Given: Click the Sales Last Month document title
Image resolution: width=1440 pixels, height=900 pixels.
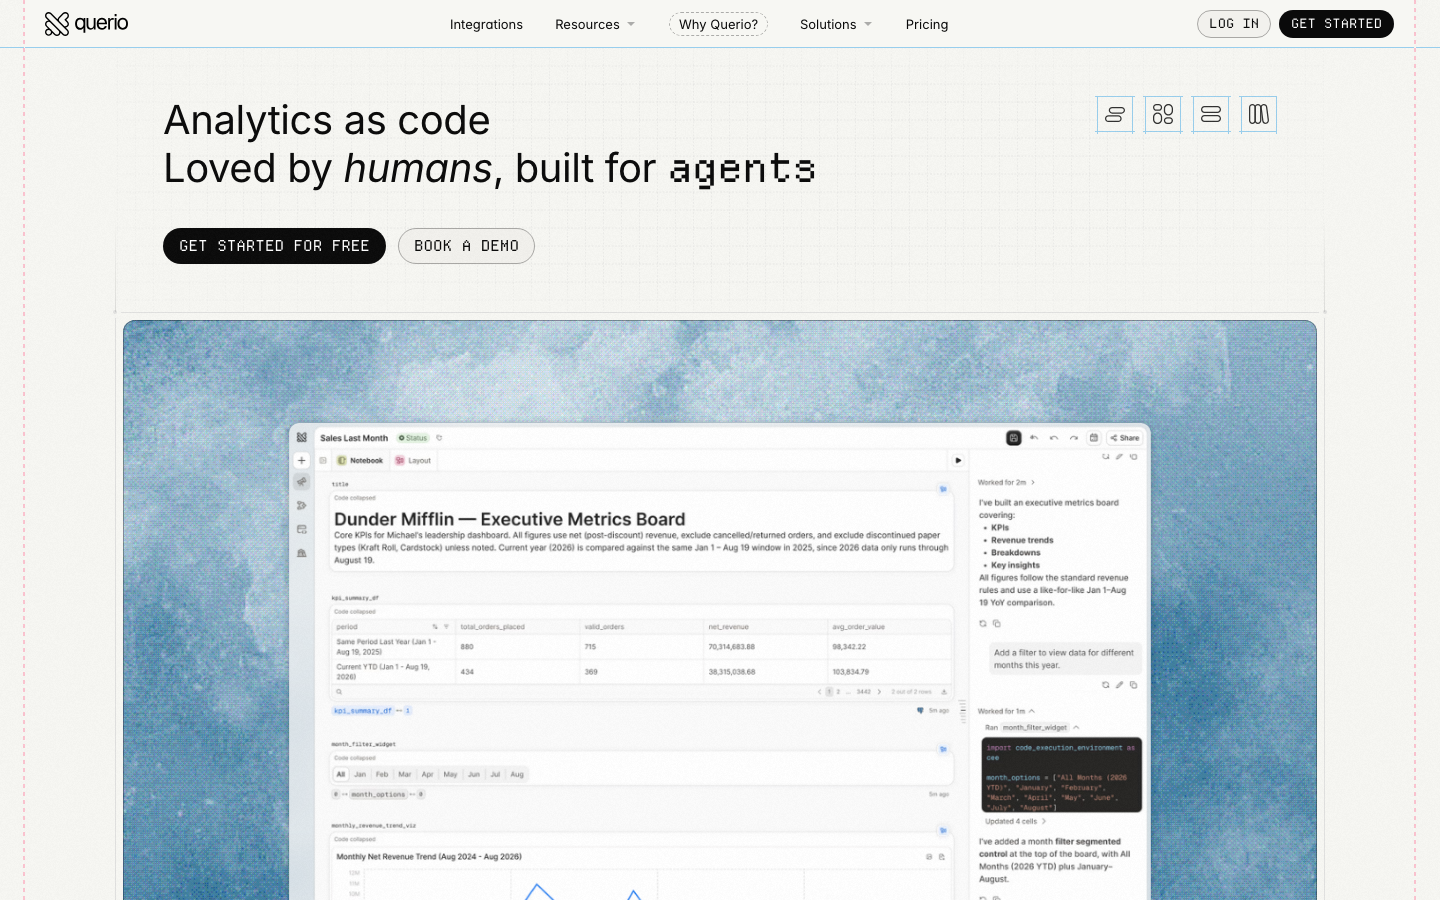Looking at the screenshot, I should pyautogui.click(x=354, y=438).
